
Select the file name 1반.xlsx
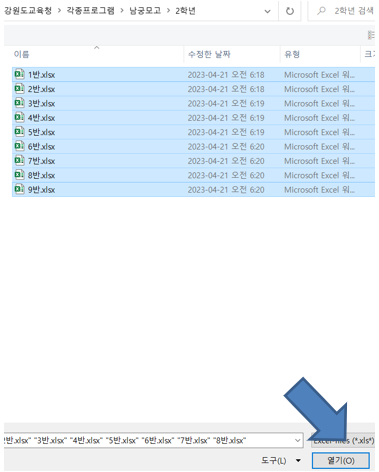click(41, 75)
